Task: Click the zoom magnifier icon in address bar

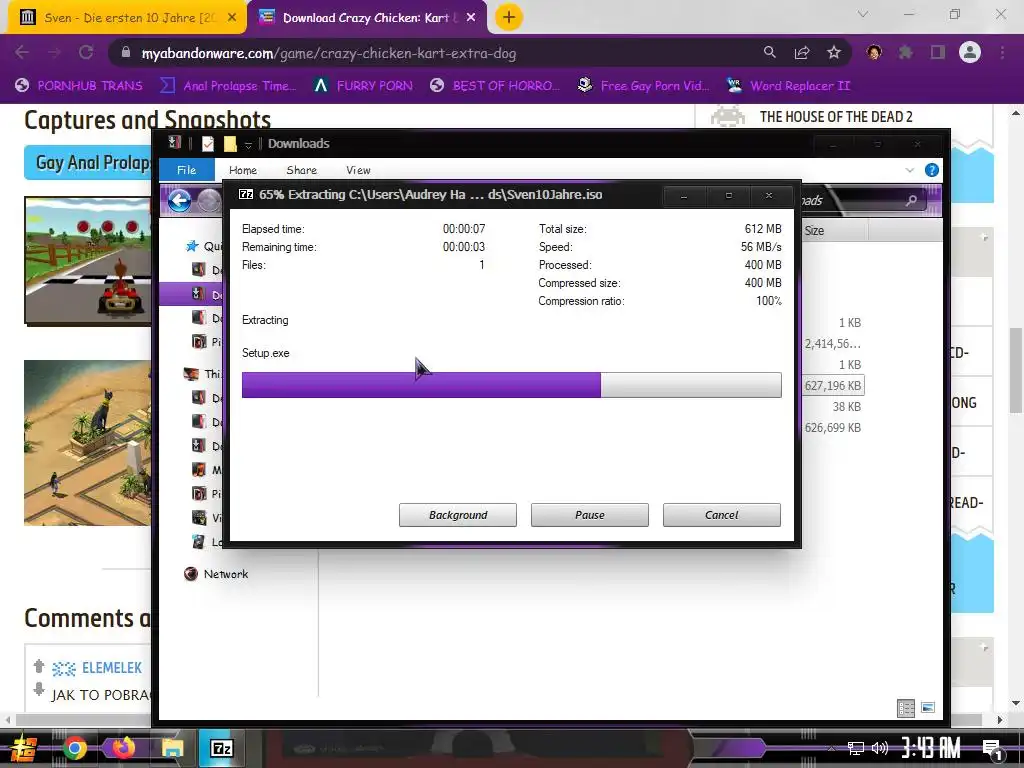Action: 770,53
